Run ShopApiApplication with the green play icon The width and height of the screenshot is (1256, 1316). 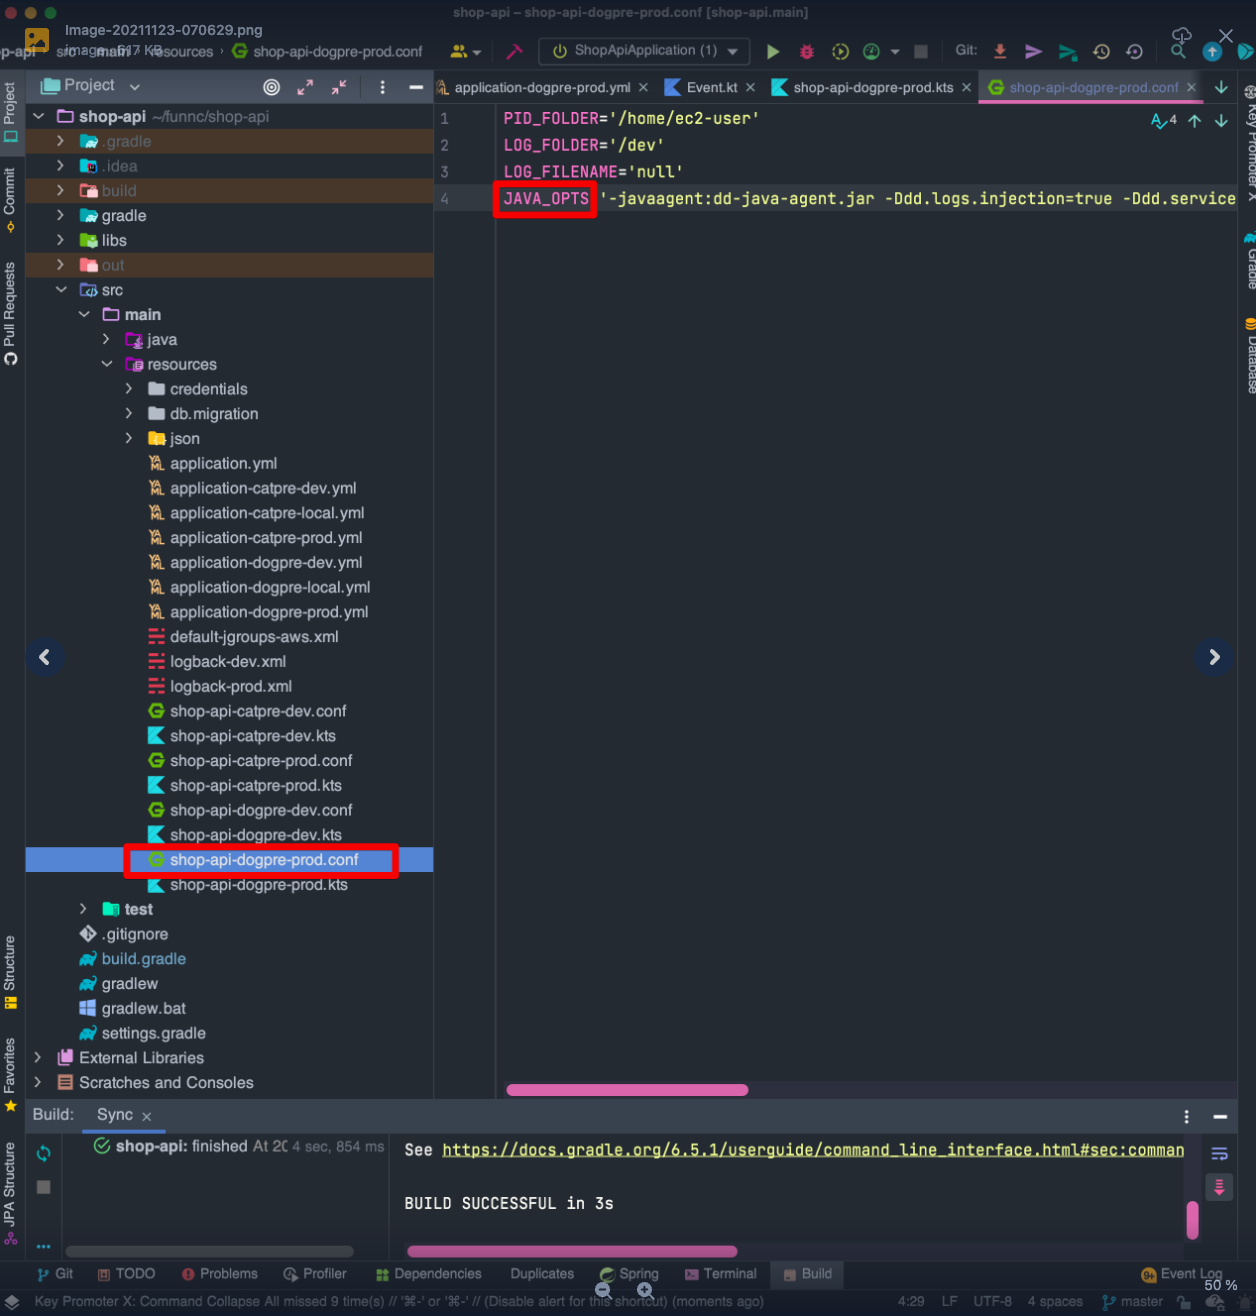773,51
